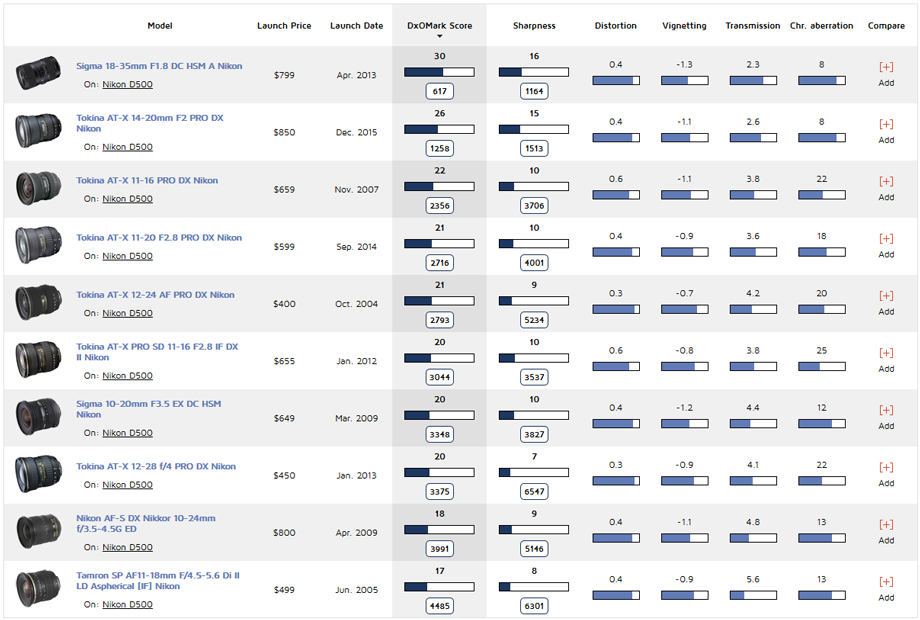
Task: Open Tokina PRO SD 11-16 II lens thumbnail
Action: [39, 359]
